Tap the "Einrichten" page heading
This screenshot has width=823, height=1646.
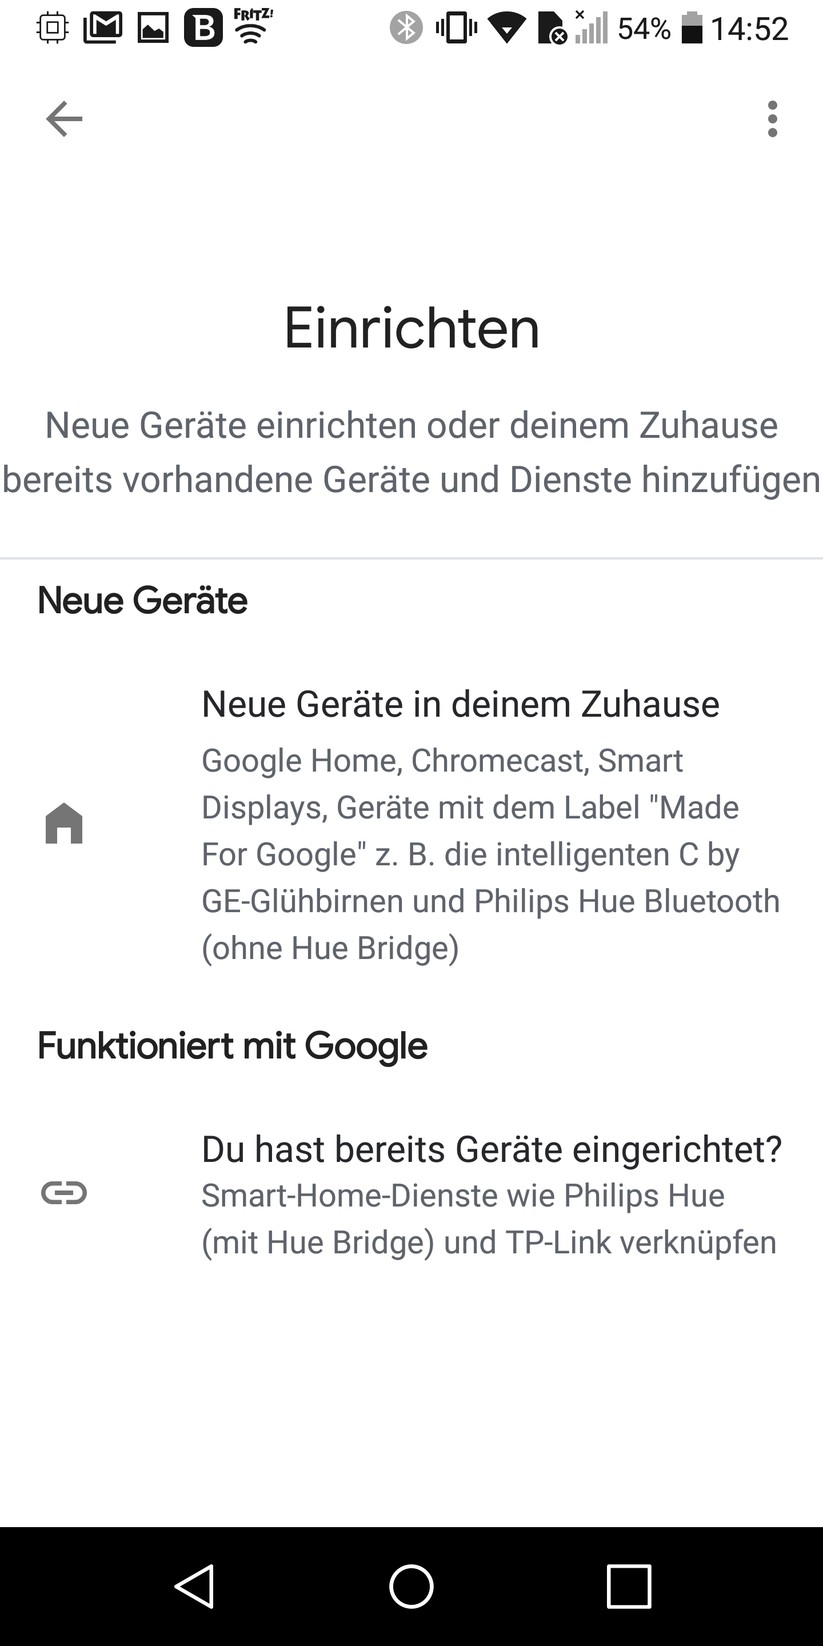411,328
